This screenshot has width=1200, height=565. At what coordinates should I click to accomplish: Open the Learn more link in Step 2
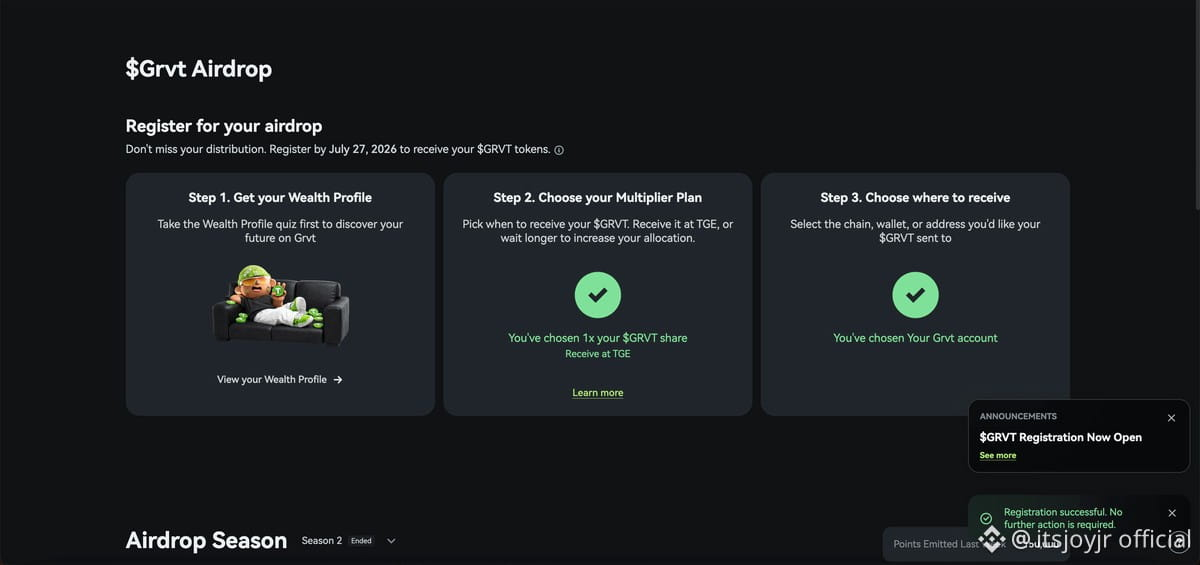(598, 393)
